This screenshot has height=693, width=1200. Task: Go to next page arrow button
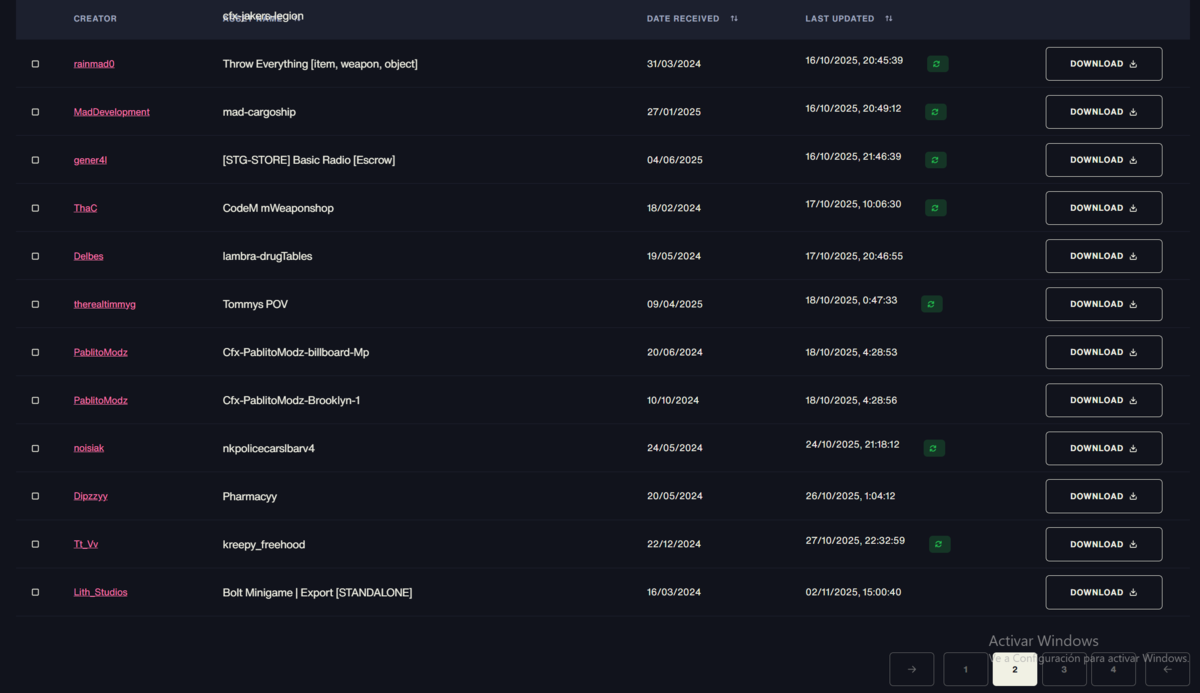coord(911,669)
